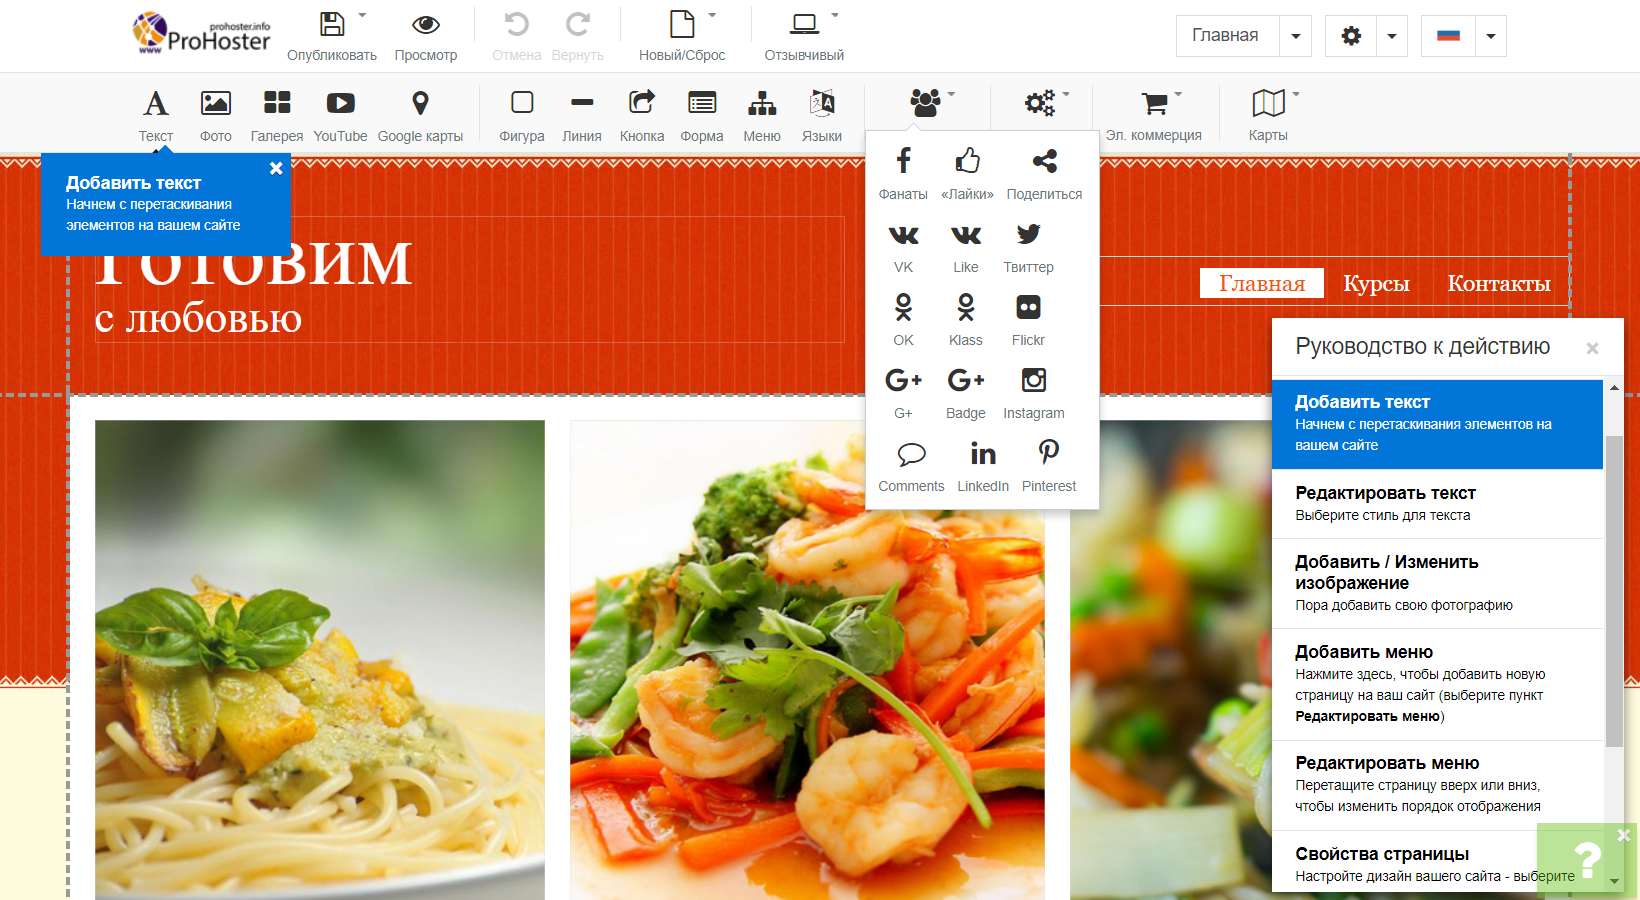Click the pasta dish image thumbnail

tap(320, 660)
